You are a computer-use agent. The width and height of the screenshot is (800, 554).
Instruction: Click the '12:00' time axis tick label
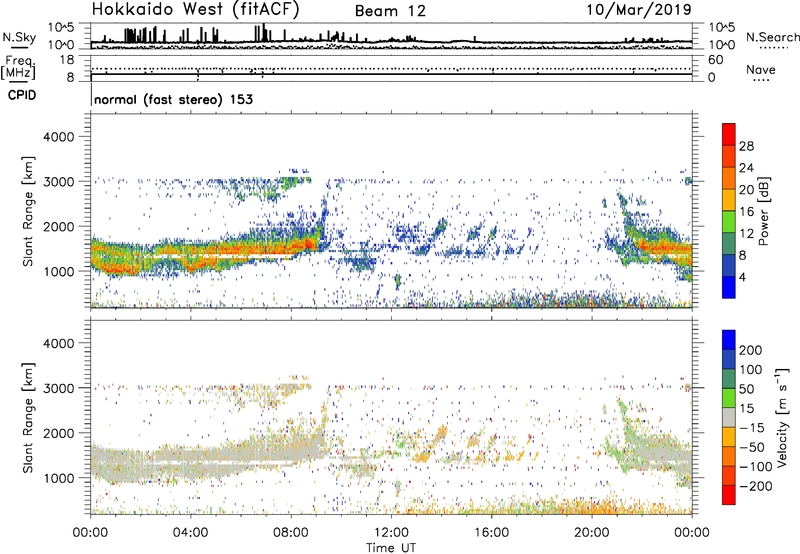coord(391,533)
